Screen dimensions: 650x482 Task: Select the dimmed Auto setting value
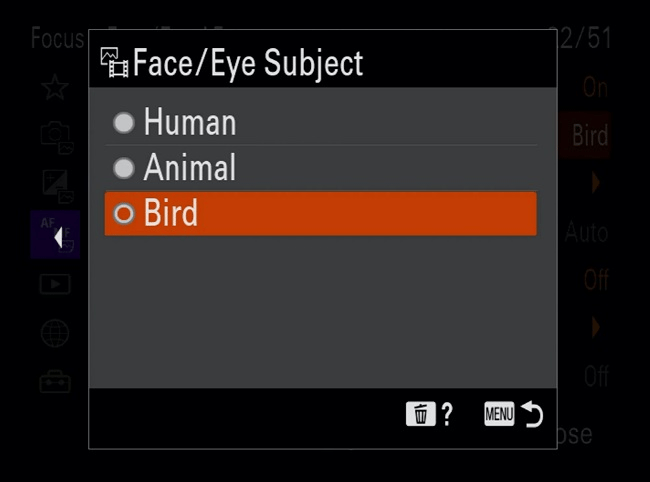point(586,233)
